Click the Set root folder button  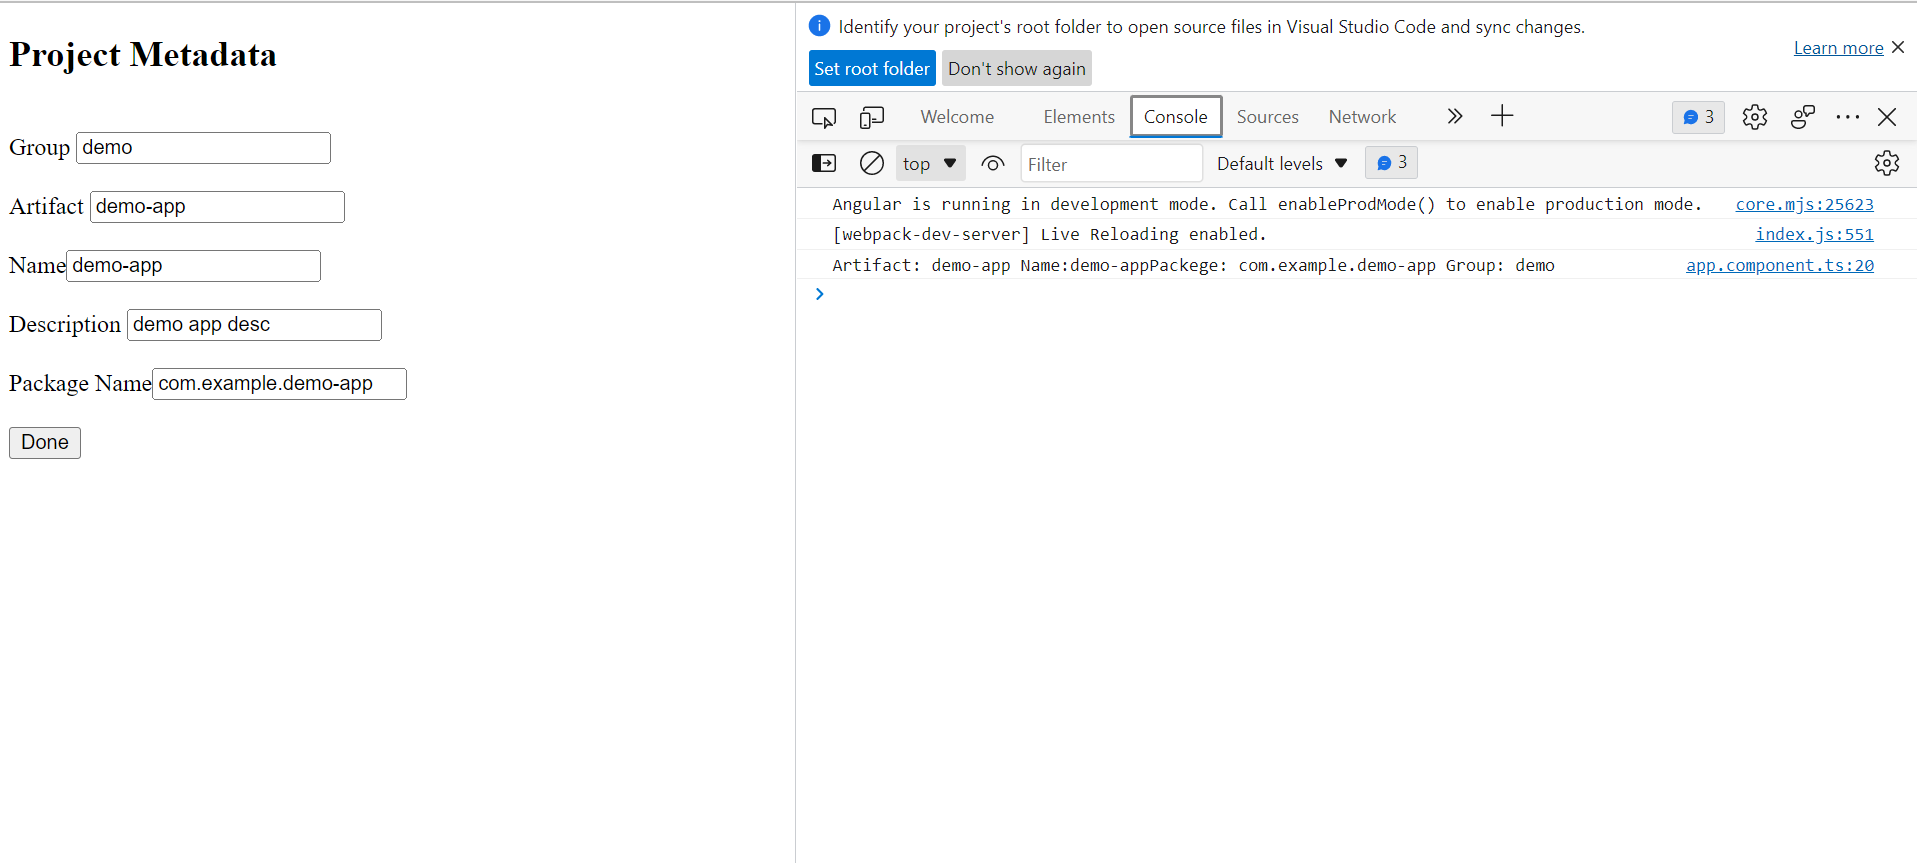[x=872, y=68]
